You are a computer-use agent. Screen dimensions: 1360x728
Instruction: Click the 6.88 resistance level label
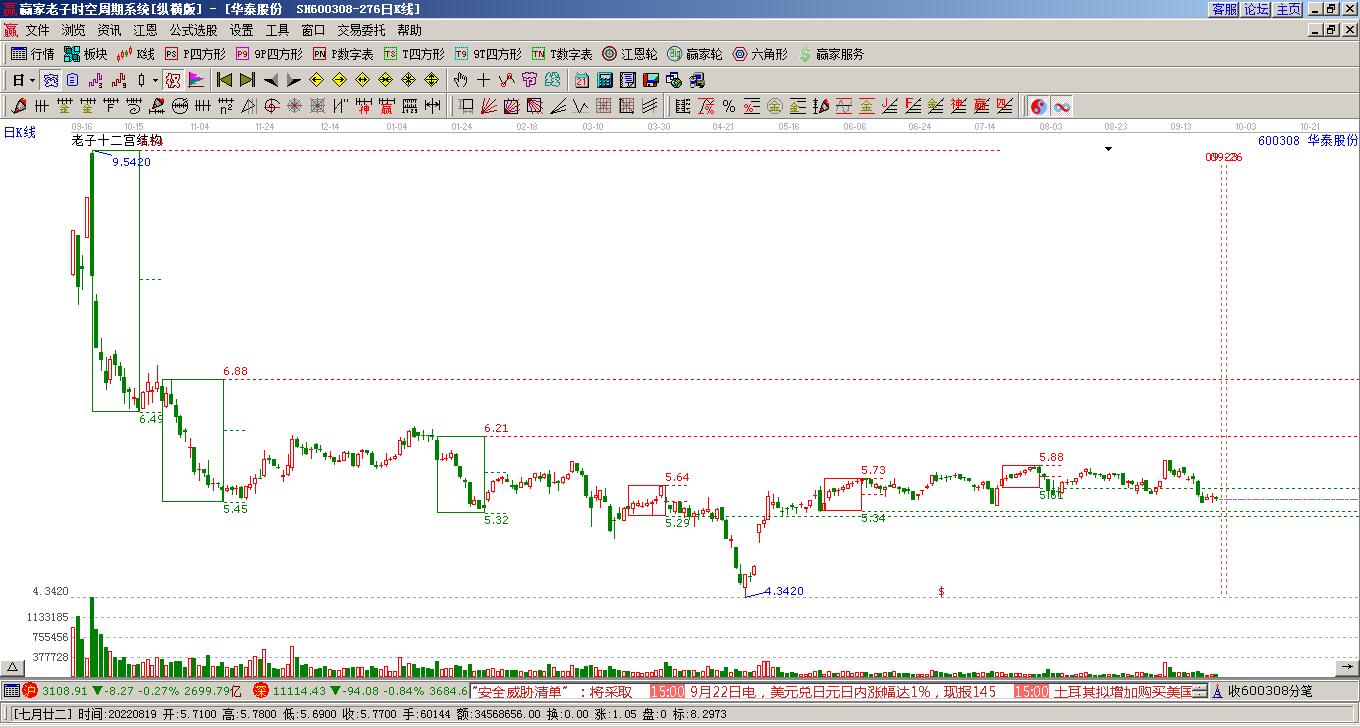tap(235, 371)
